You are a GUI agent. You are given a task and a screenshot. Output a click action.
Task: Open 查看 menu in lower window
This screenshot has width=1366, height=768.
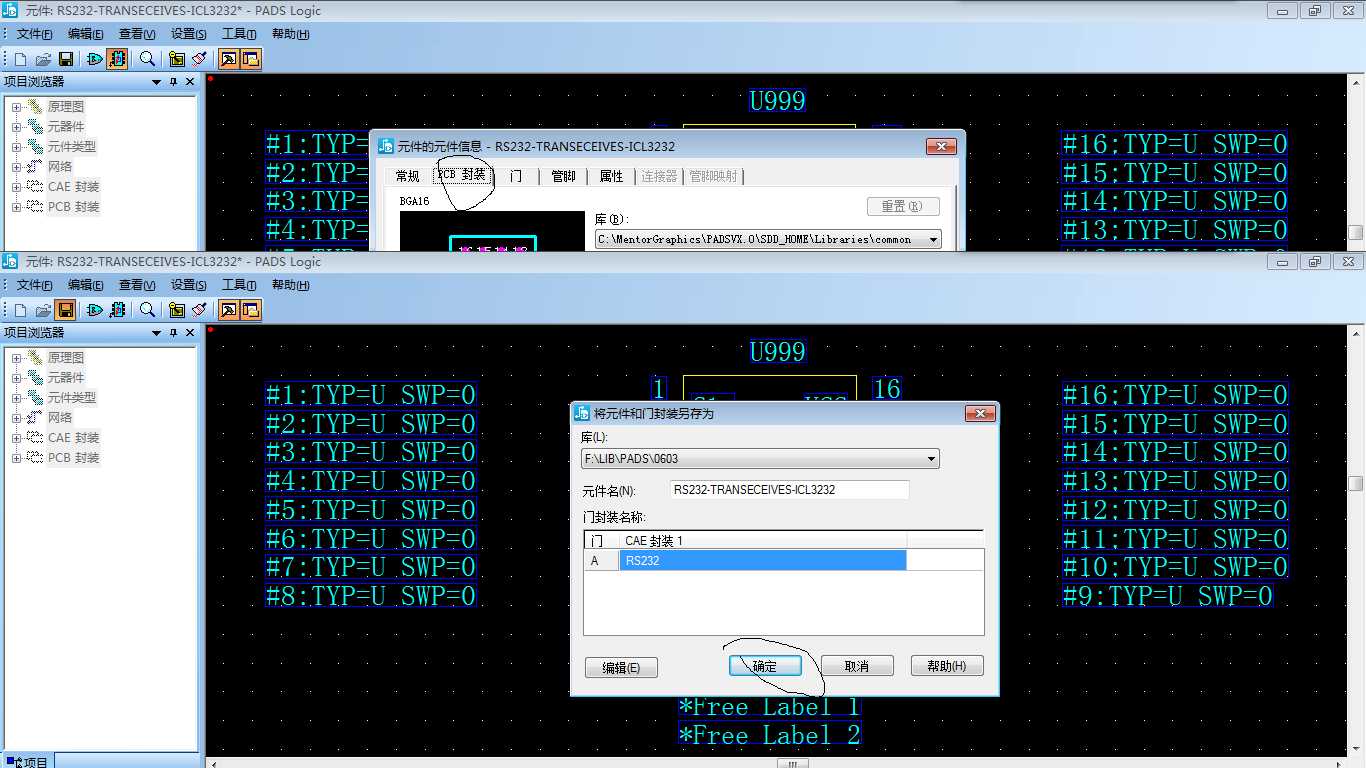pyautogui.click(x=137, y=285)
